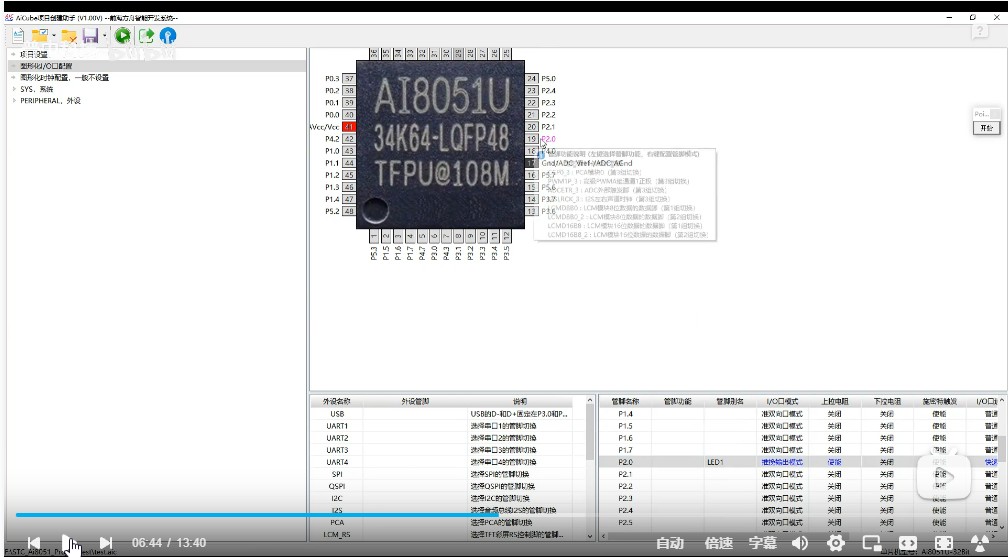Toggle the 字幕 subtitles option
The image size is (1008, 557).
pos(762,543)
